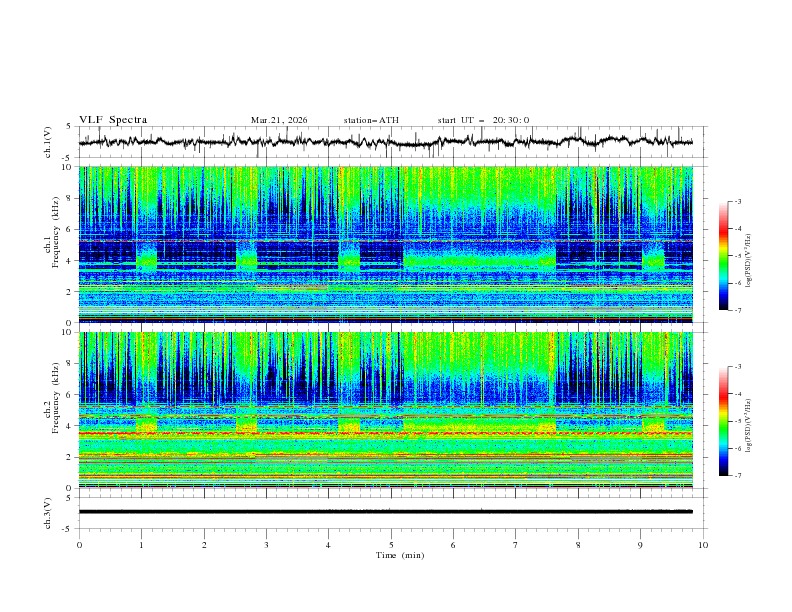792x612 pixels.
Task: Click the "6" tick on the time axis
Action: tap(453, 545)
